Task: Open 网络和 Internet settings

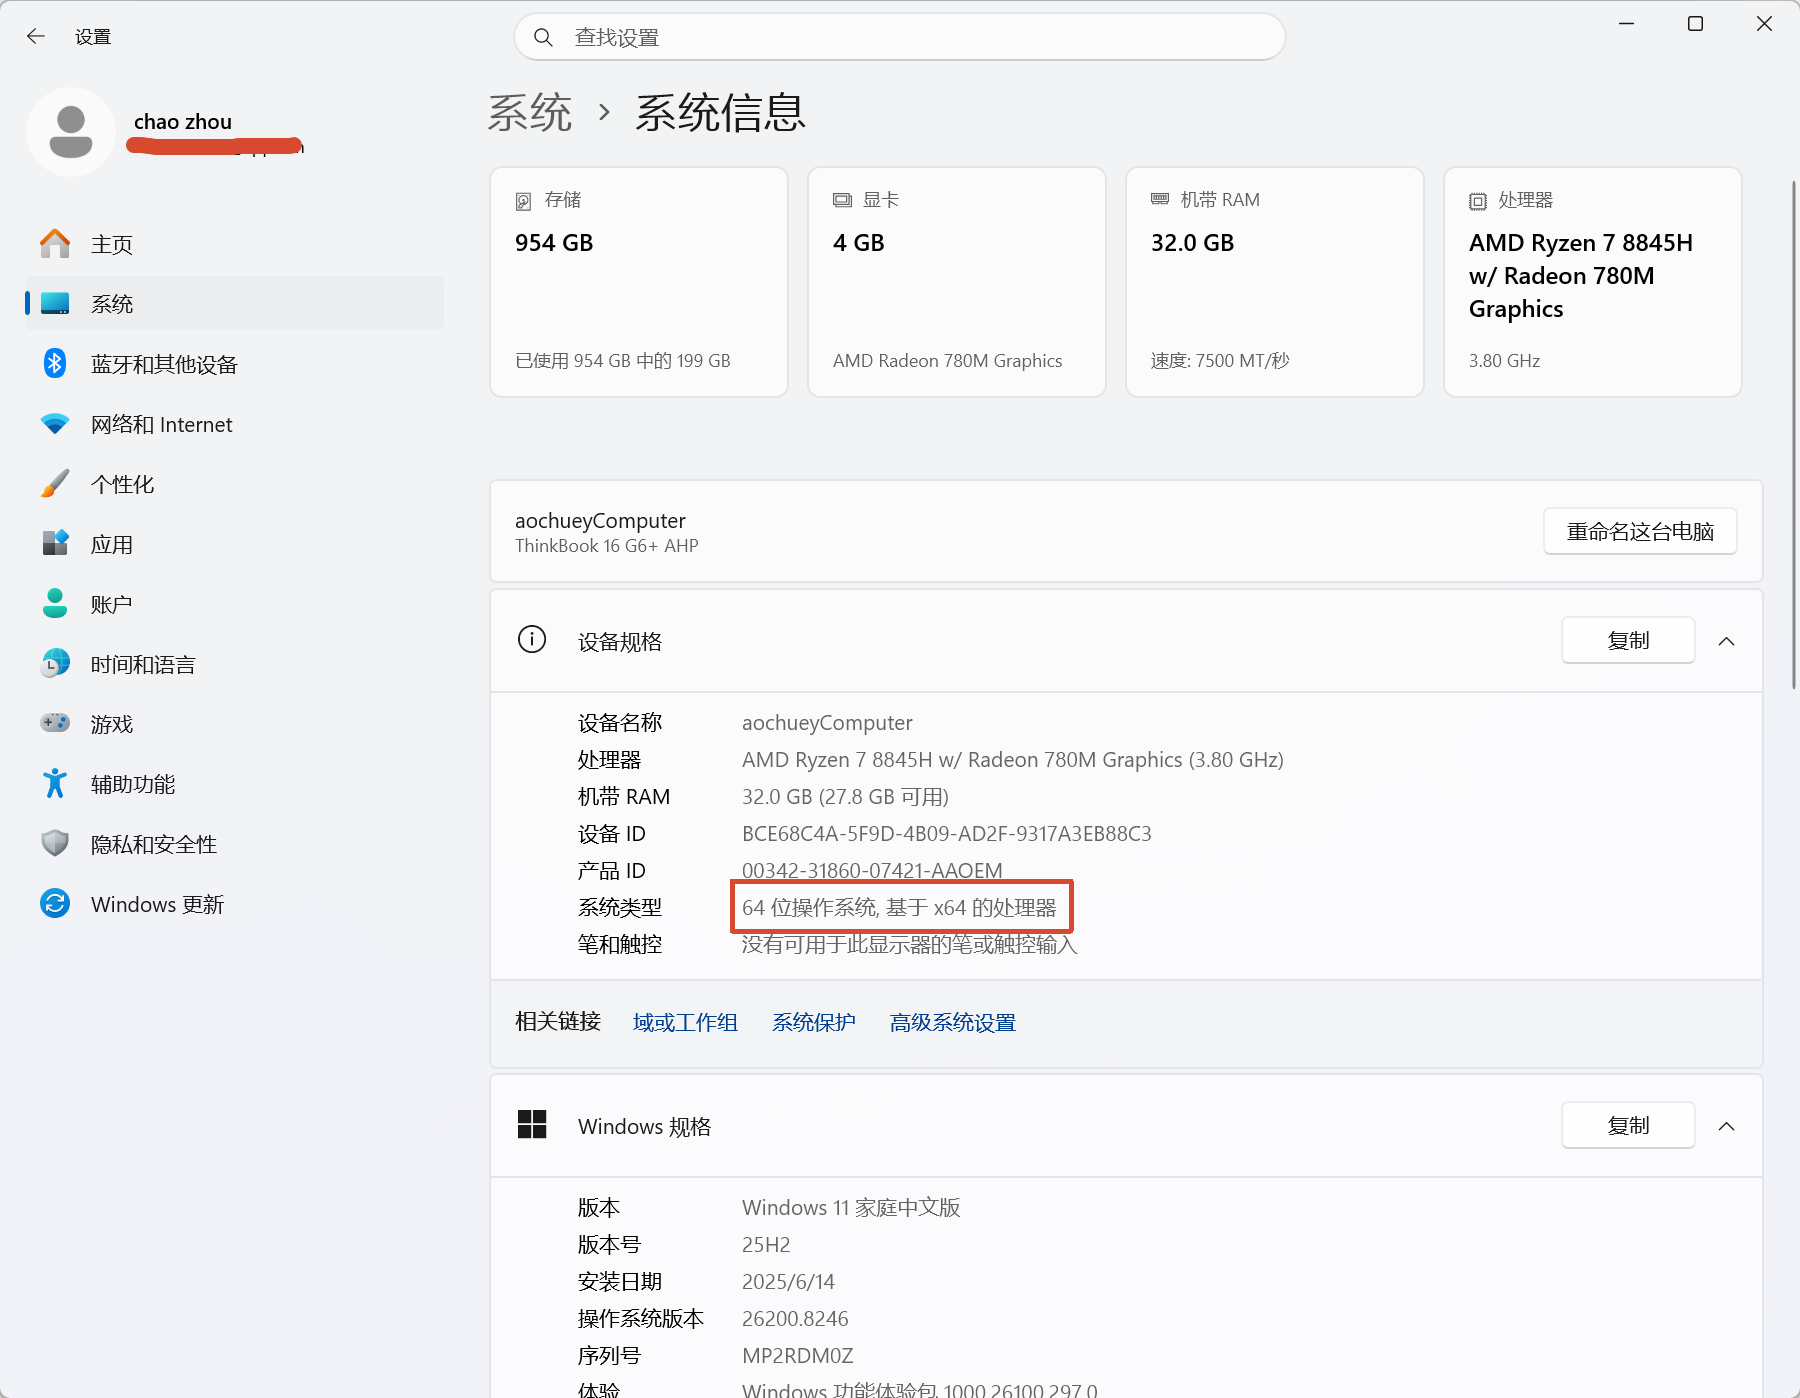Action: point(234,424)
